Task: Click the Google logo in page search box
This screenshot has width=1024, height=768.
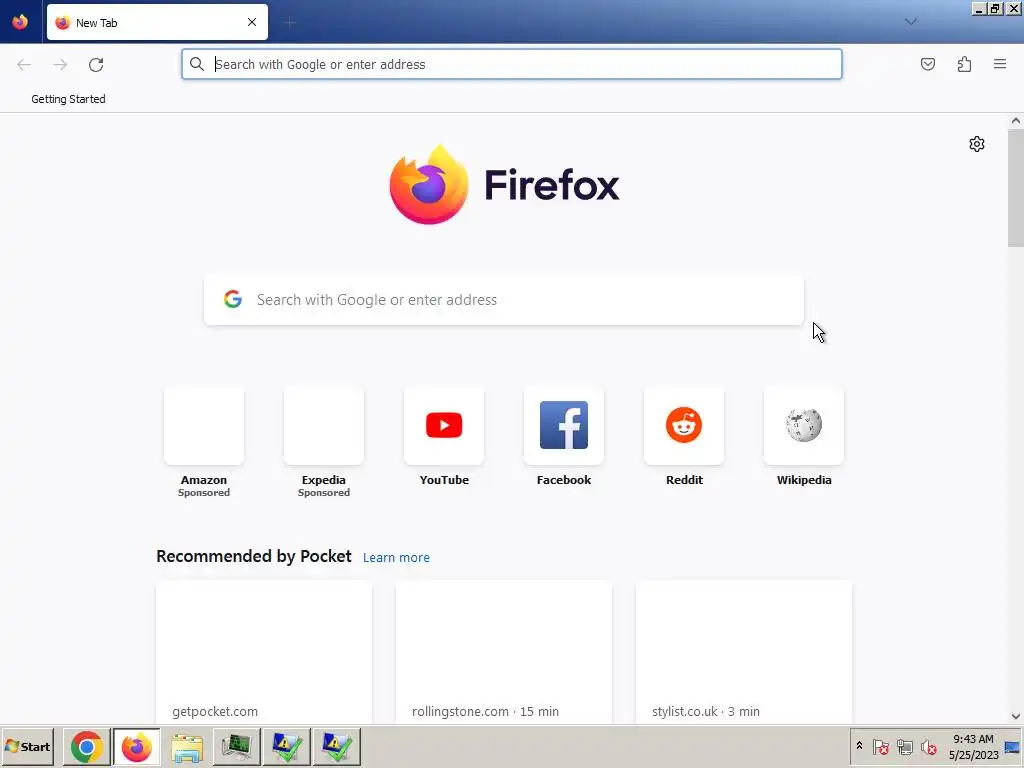Action: (x=232, y=299)
